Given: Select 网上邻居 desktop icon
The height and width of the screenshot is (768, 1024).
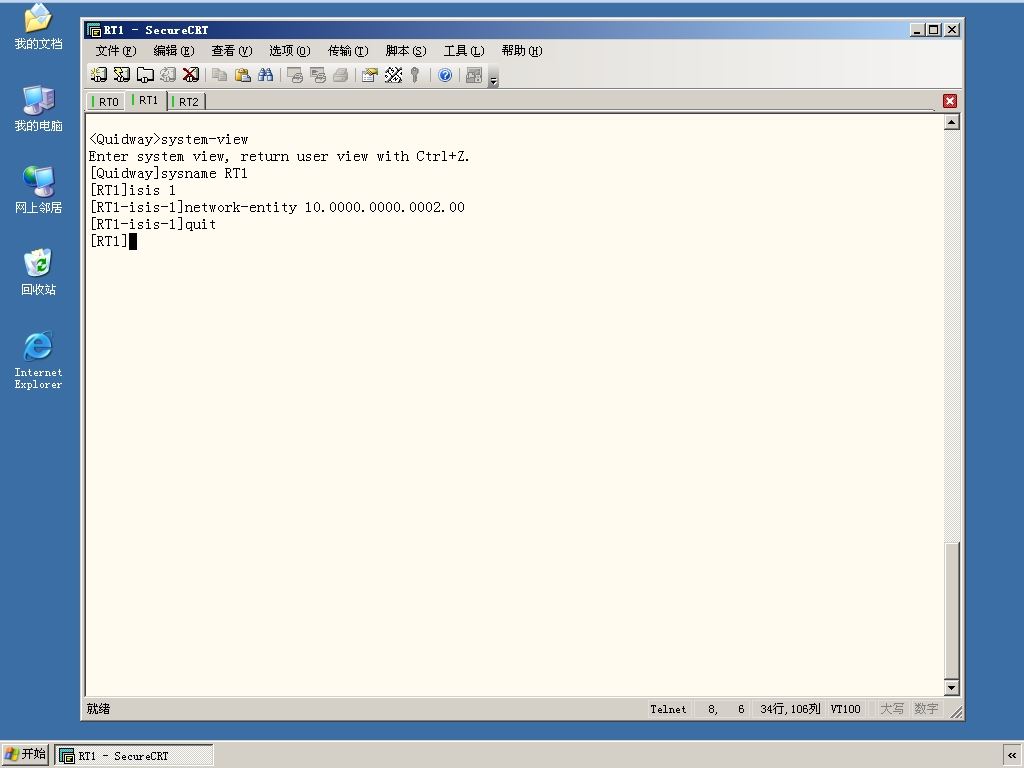Looking at the screenshot, I should tap(38, 190).
